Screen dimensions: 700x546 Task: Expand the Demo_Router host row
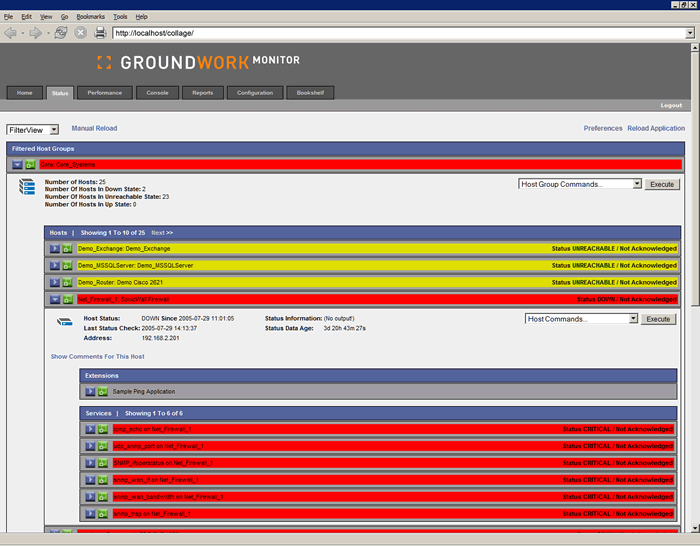(54, 283)
